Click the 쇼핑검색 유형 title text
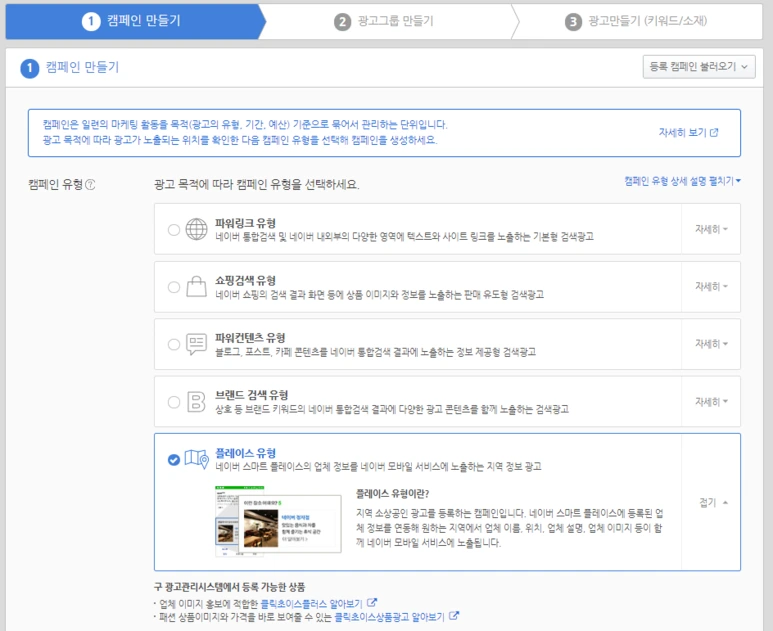This screenshot has height=631, width=773. click(x=246, y=280)
